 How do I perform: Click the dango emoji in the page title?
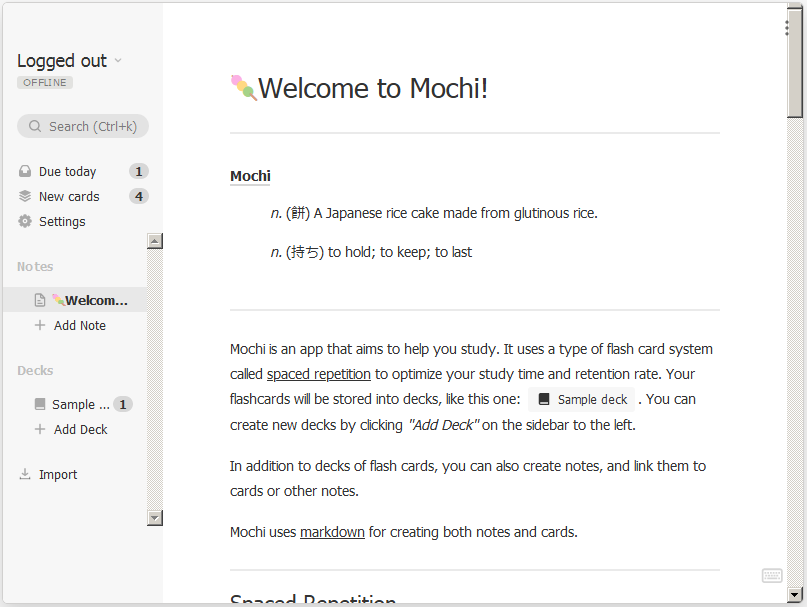tap(243, 88)
